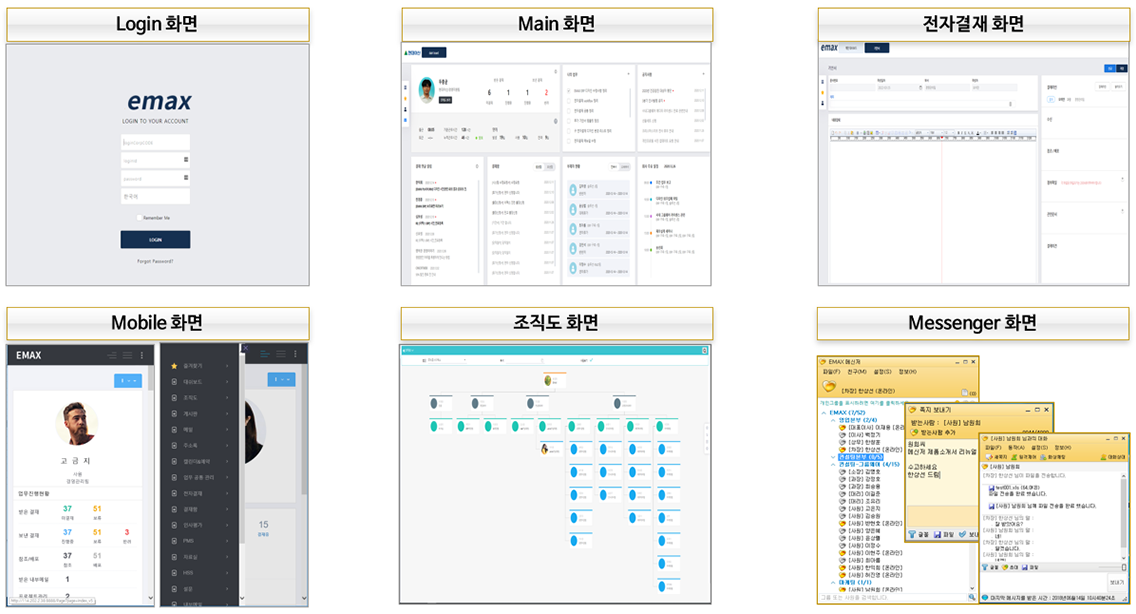
Task: Toggle the Remember Me checkbox
Action: point(139,217)
